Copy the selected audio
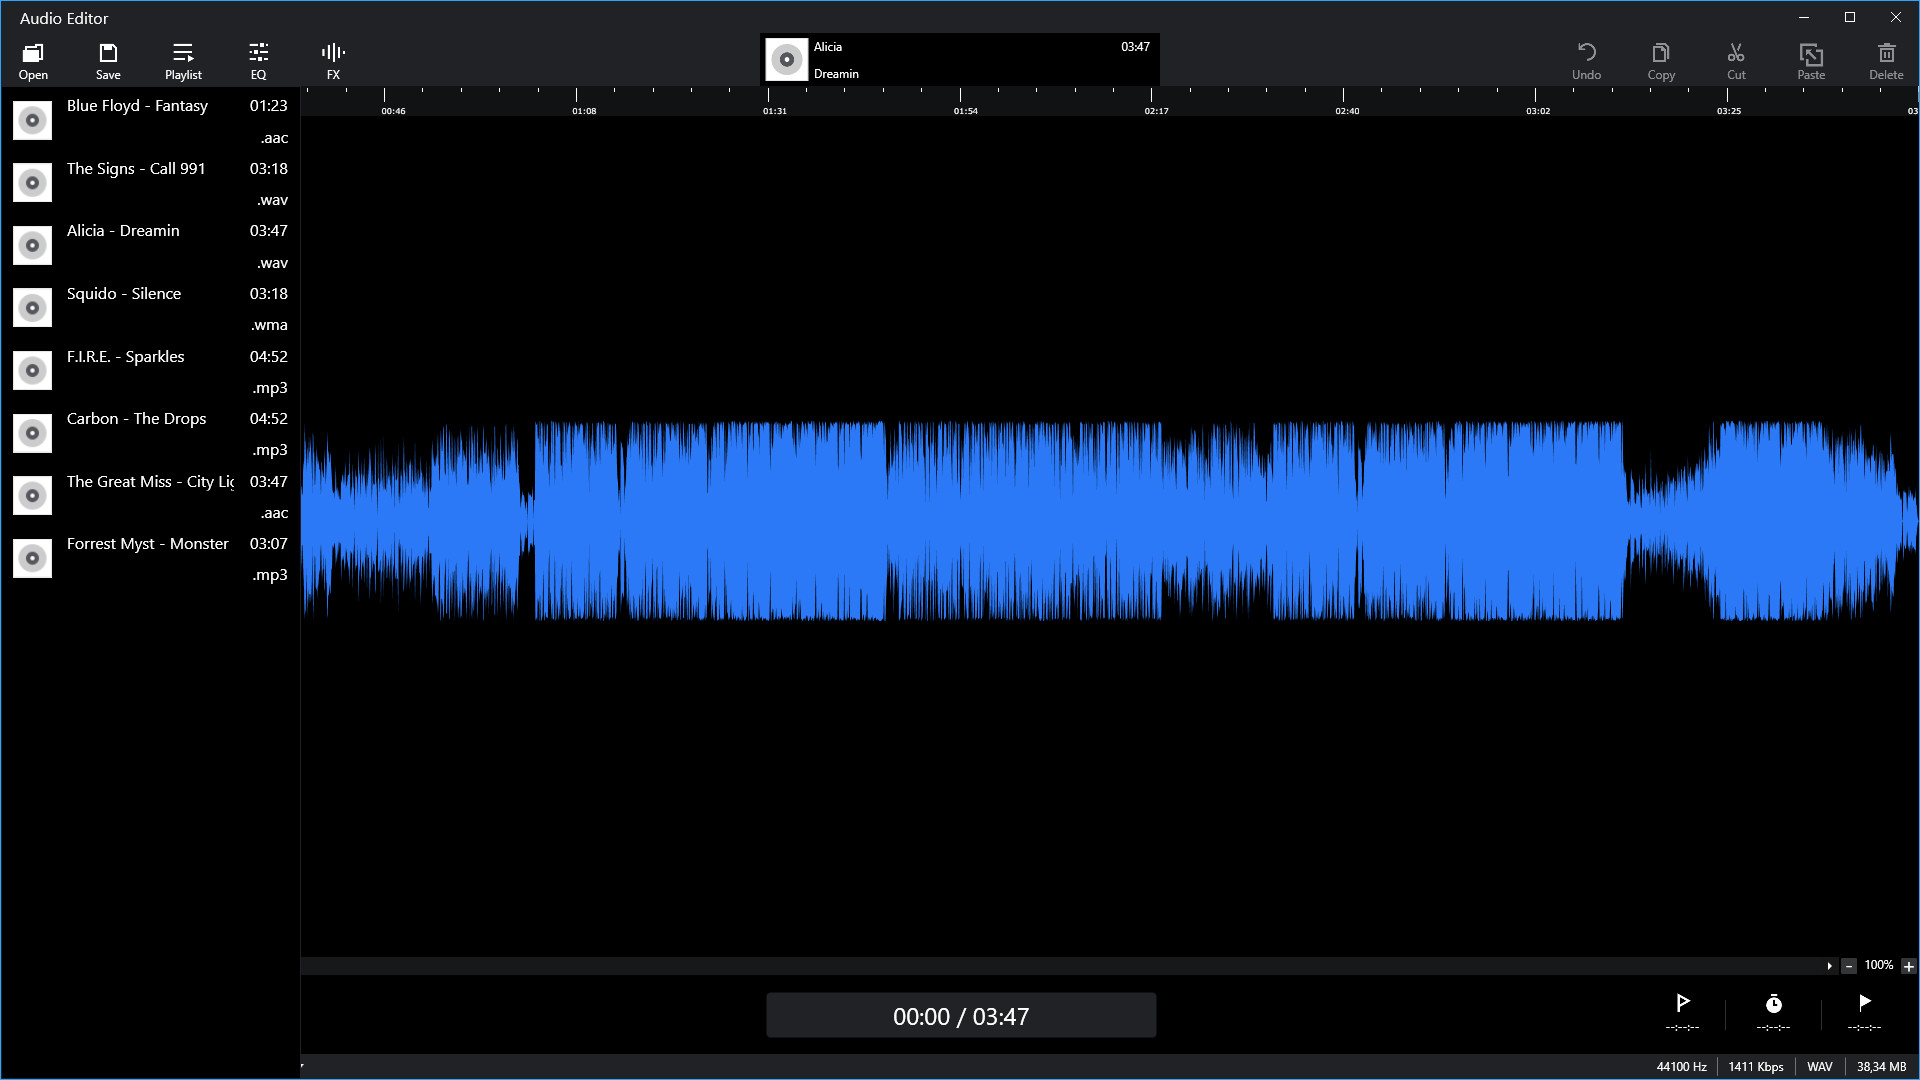The height and width of the screenshot is (1080, 1920). (1661, 60)
